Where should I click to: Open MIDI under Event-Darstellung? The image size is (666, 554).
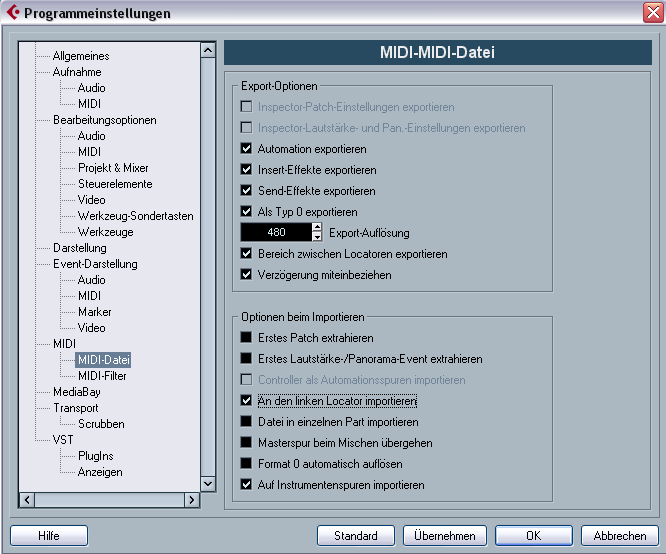point(89,296)
